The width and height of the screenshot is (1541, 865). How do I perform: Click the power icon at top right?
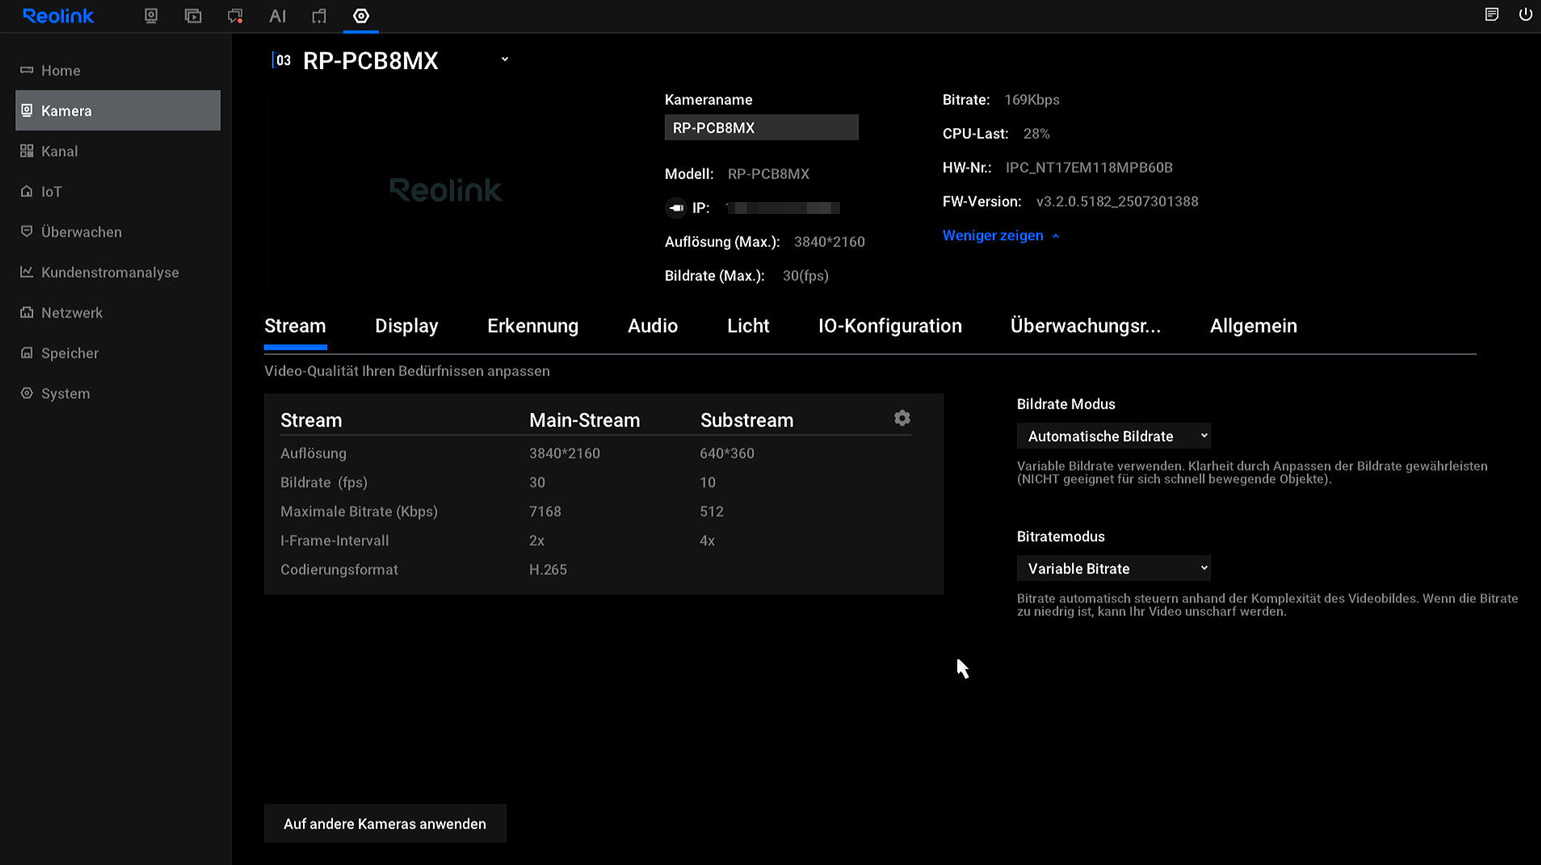tap(1525, 15)
